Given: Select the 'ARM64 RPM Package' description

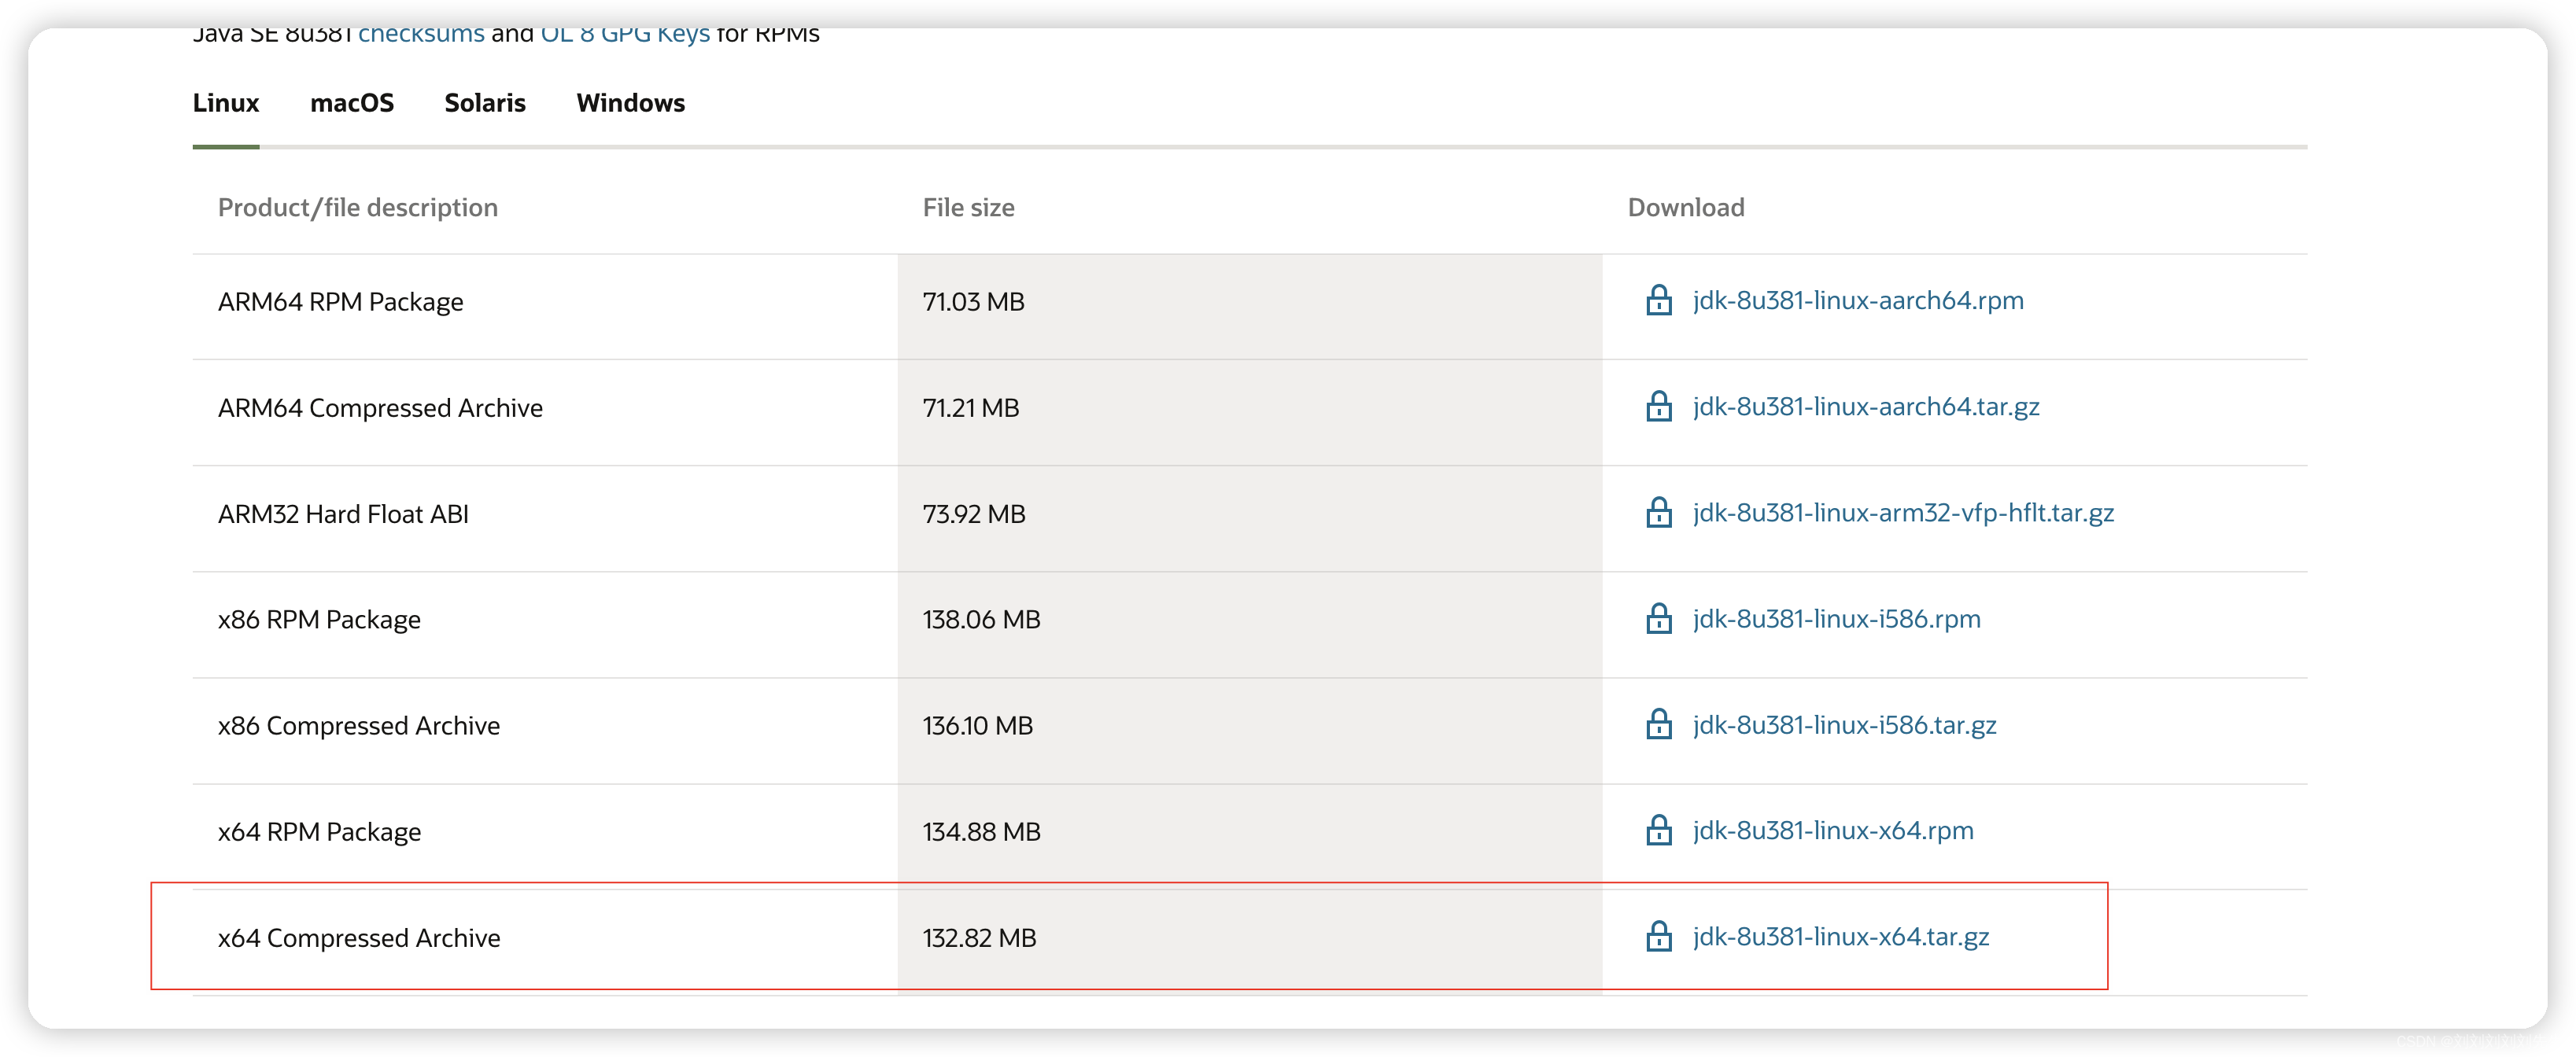Looking at the screenshot, I should pos(341,302).
